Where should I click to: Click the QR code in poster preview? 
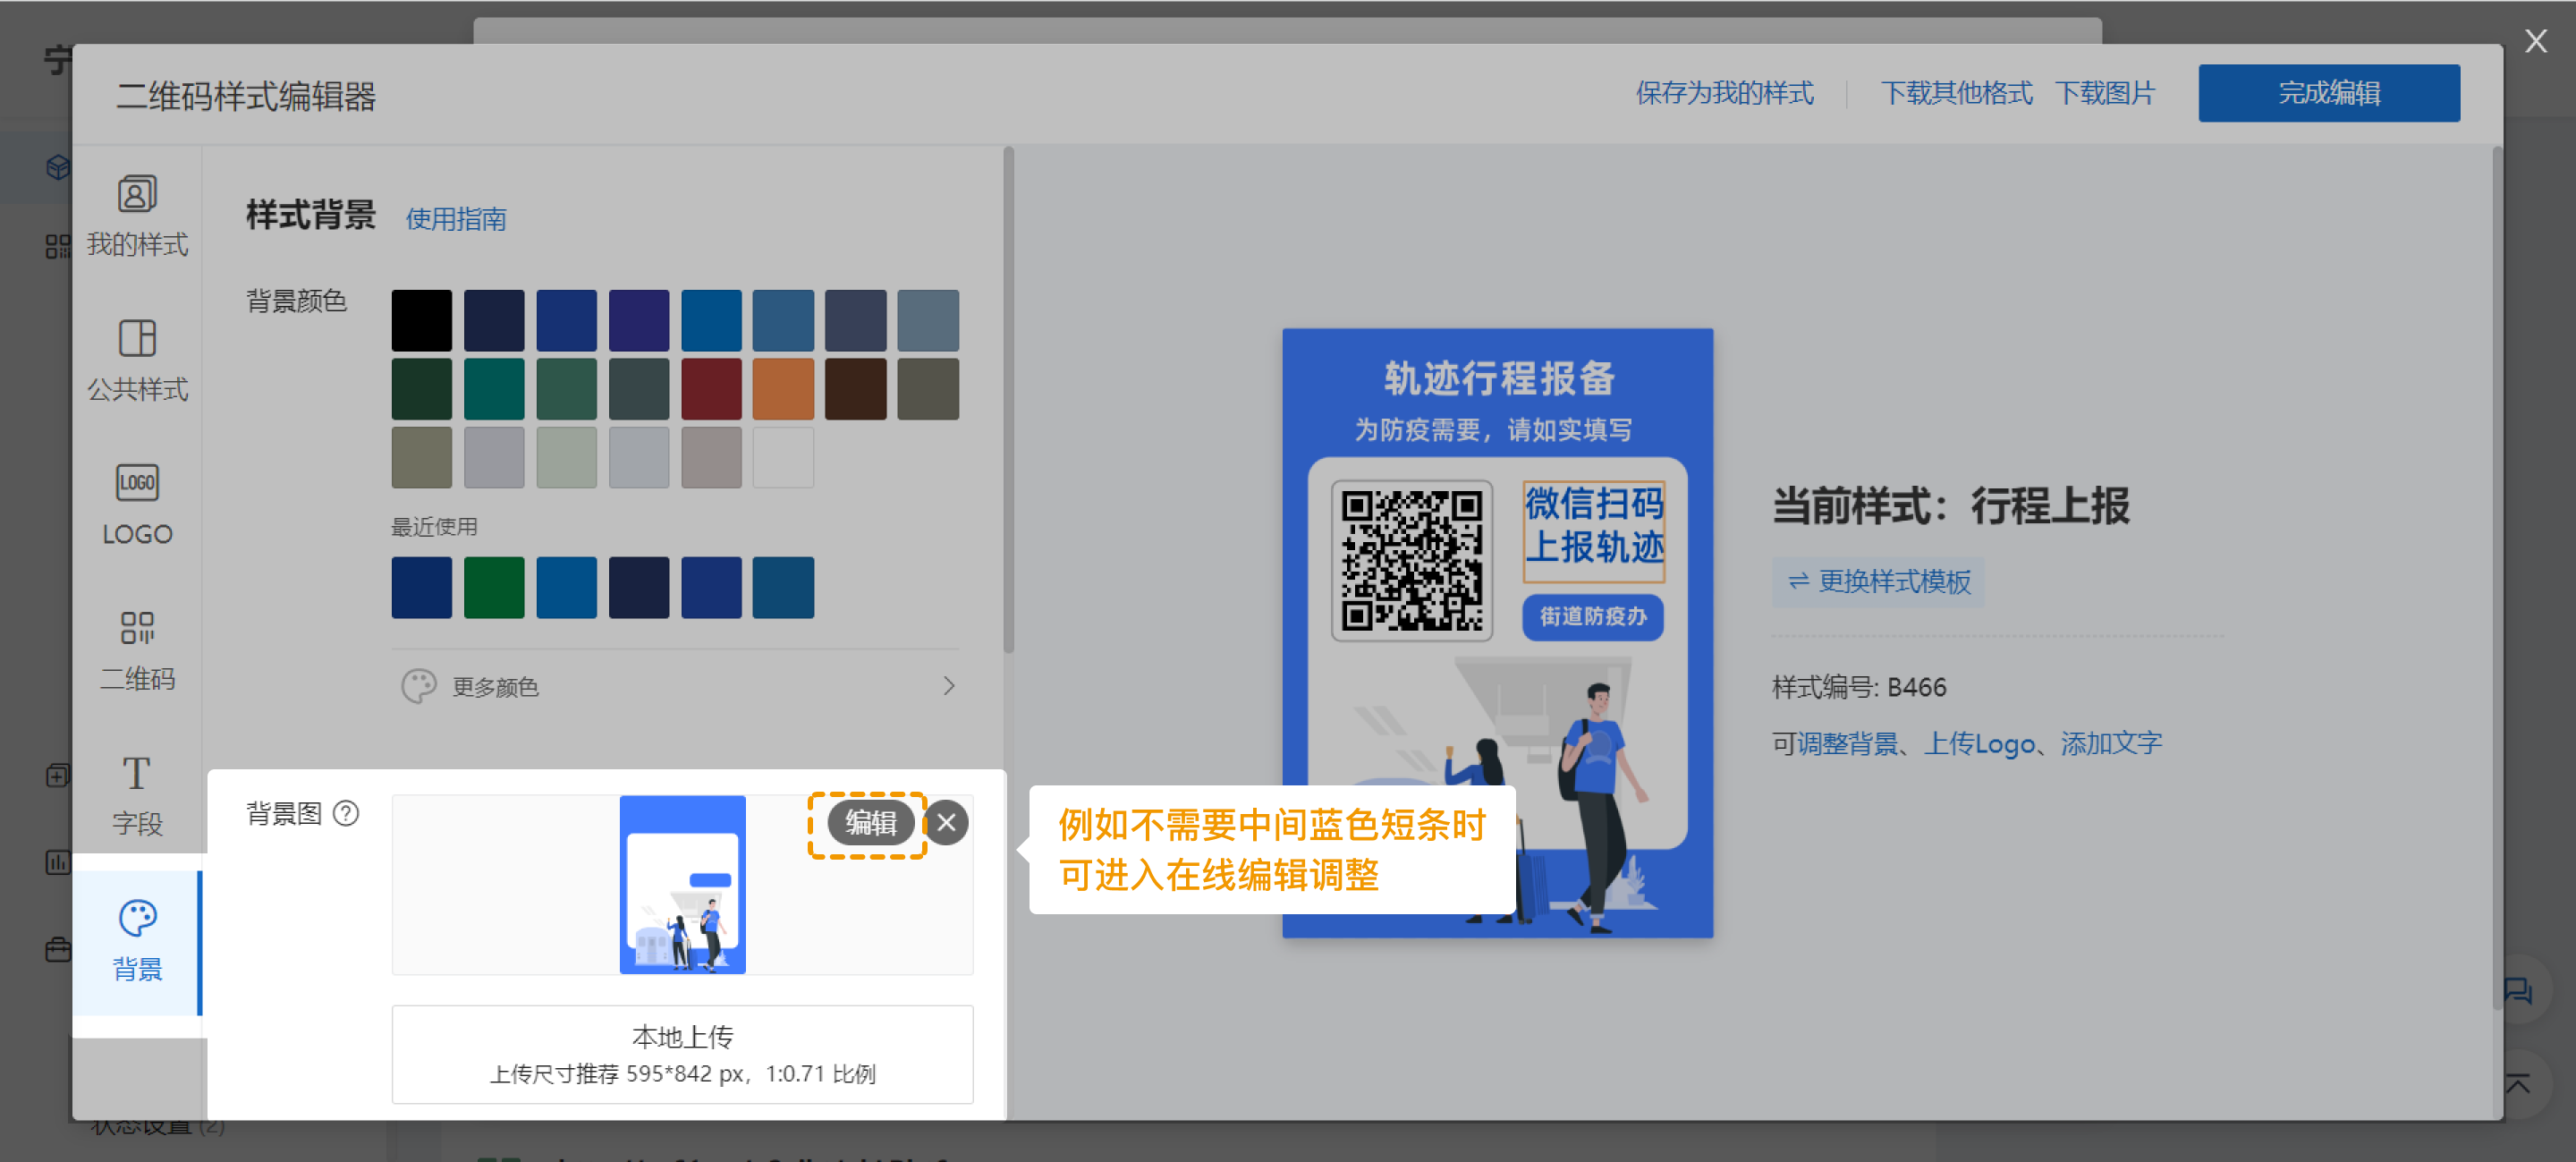click(1411, 560)
